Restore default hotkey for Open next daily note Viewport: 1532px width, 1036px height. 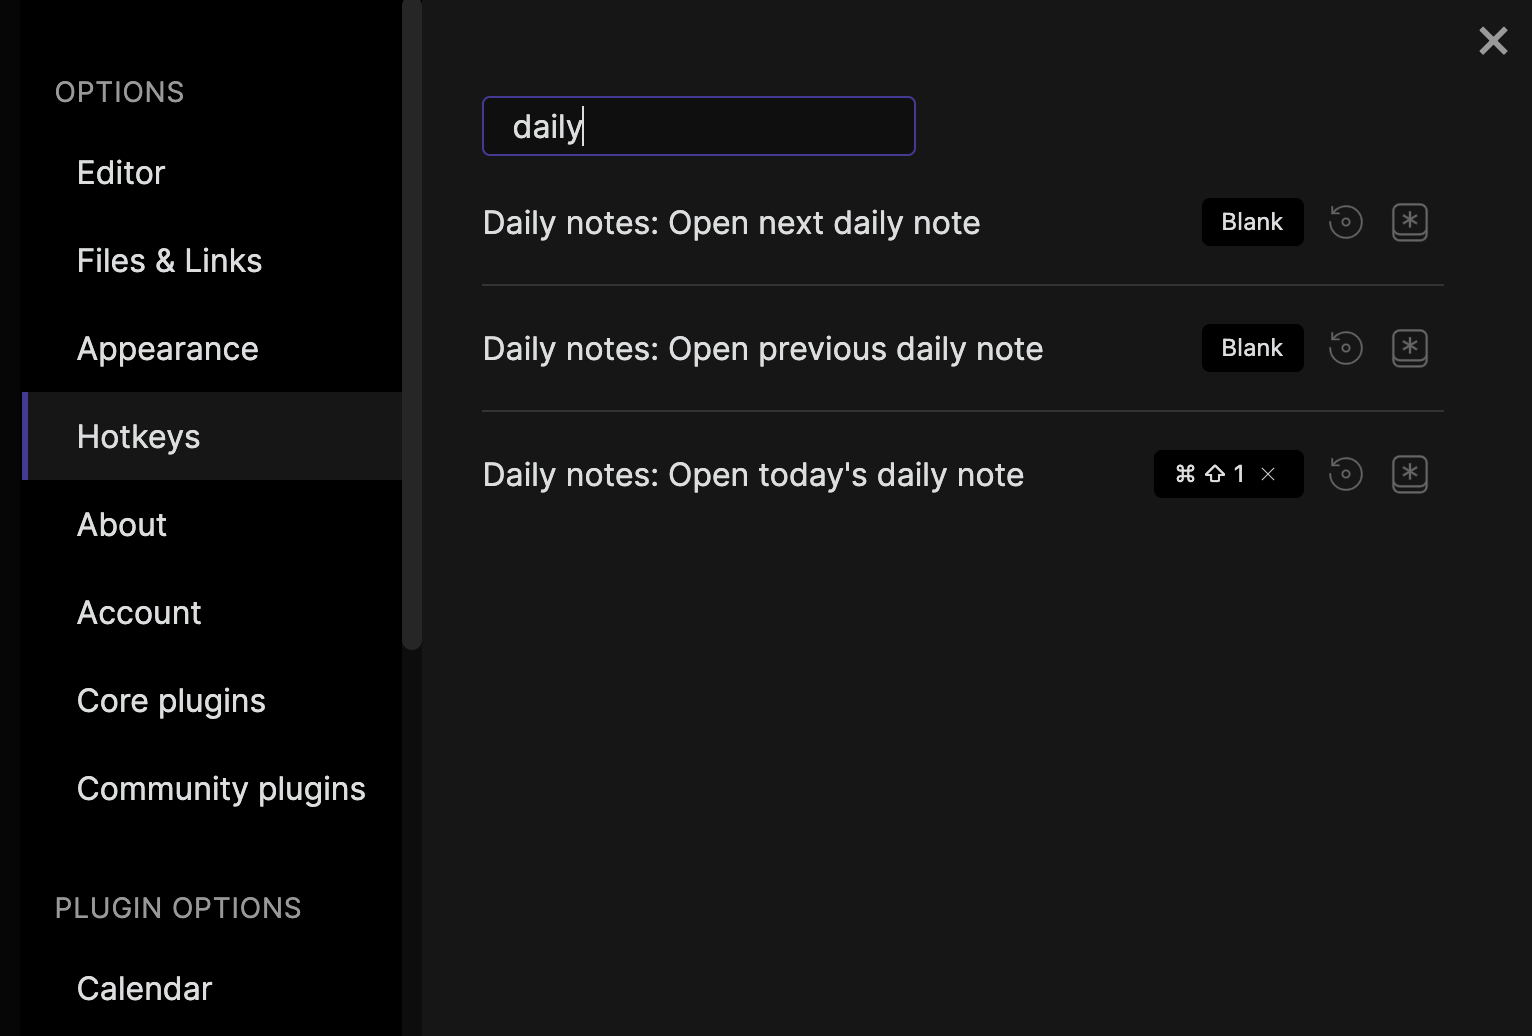[x=1345, y=222]
